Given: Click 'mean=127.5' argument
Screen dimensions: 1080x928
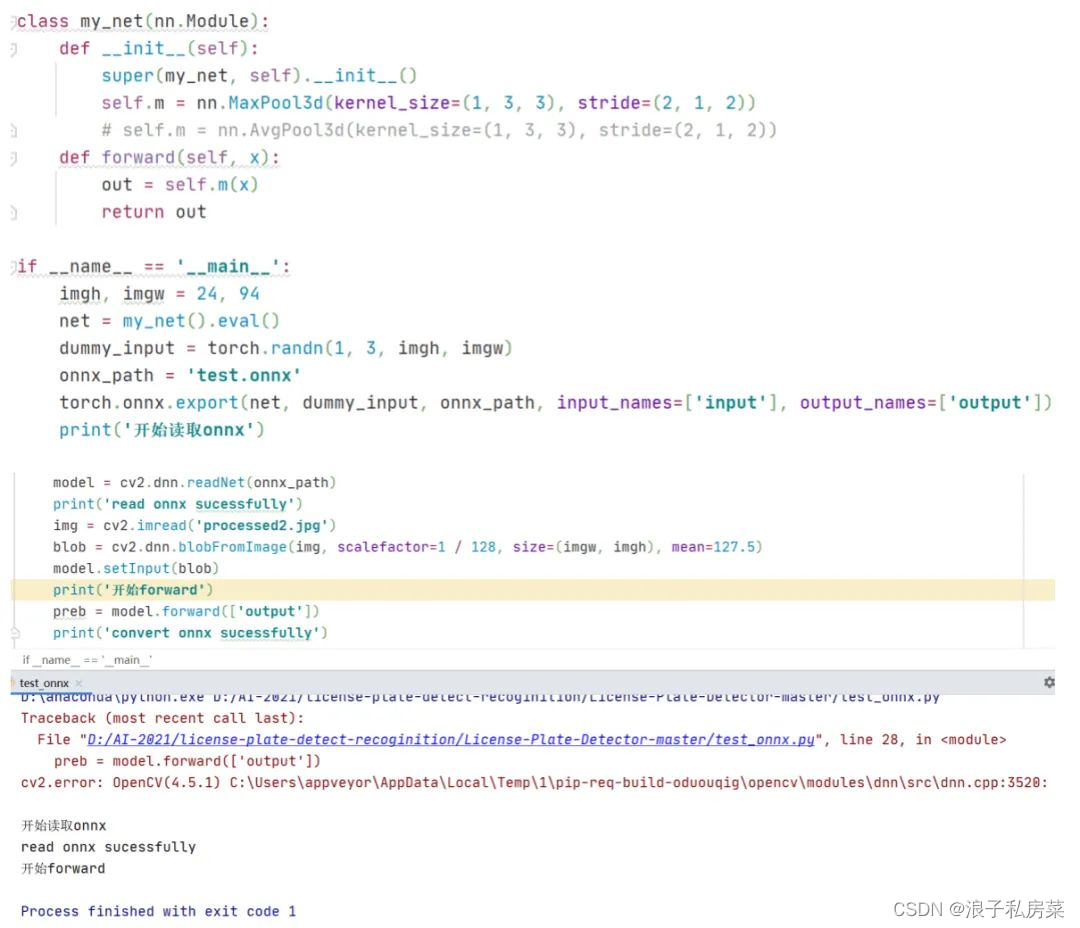Looking at the screenshot, I should coord(713,547).
